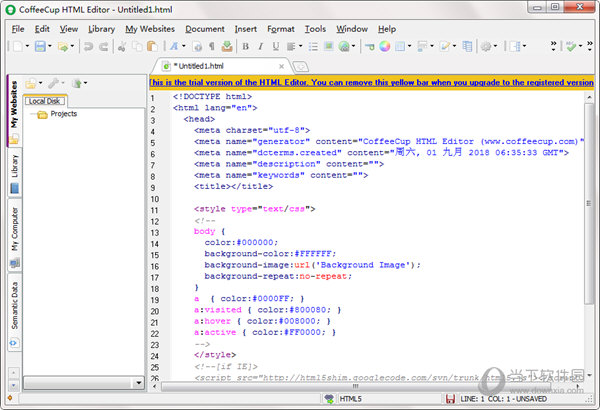Image resolution: width=600 pixels, height=410 pixels.
Task: Toggle Underline formatting
Action: tap(276, 47)
